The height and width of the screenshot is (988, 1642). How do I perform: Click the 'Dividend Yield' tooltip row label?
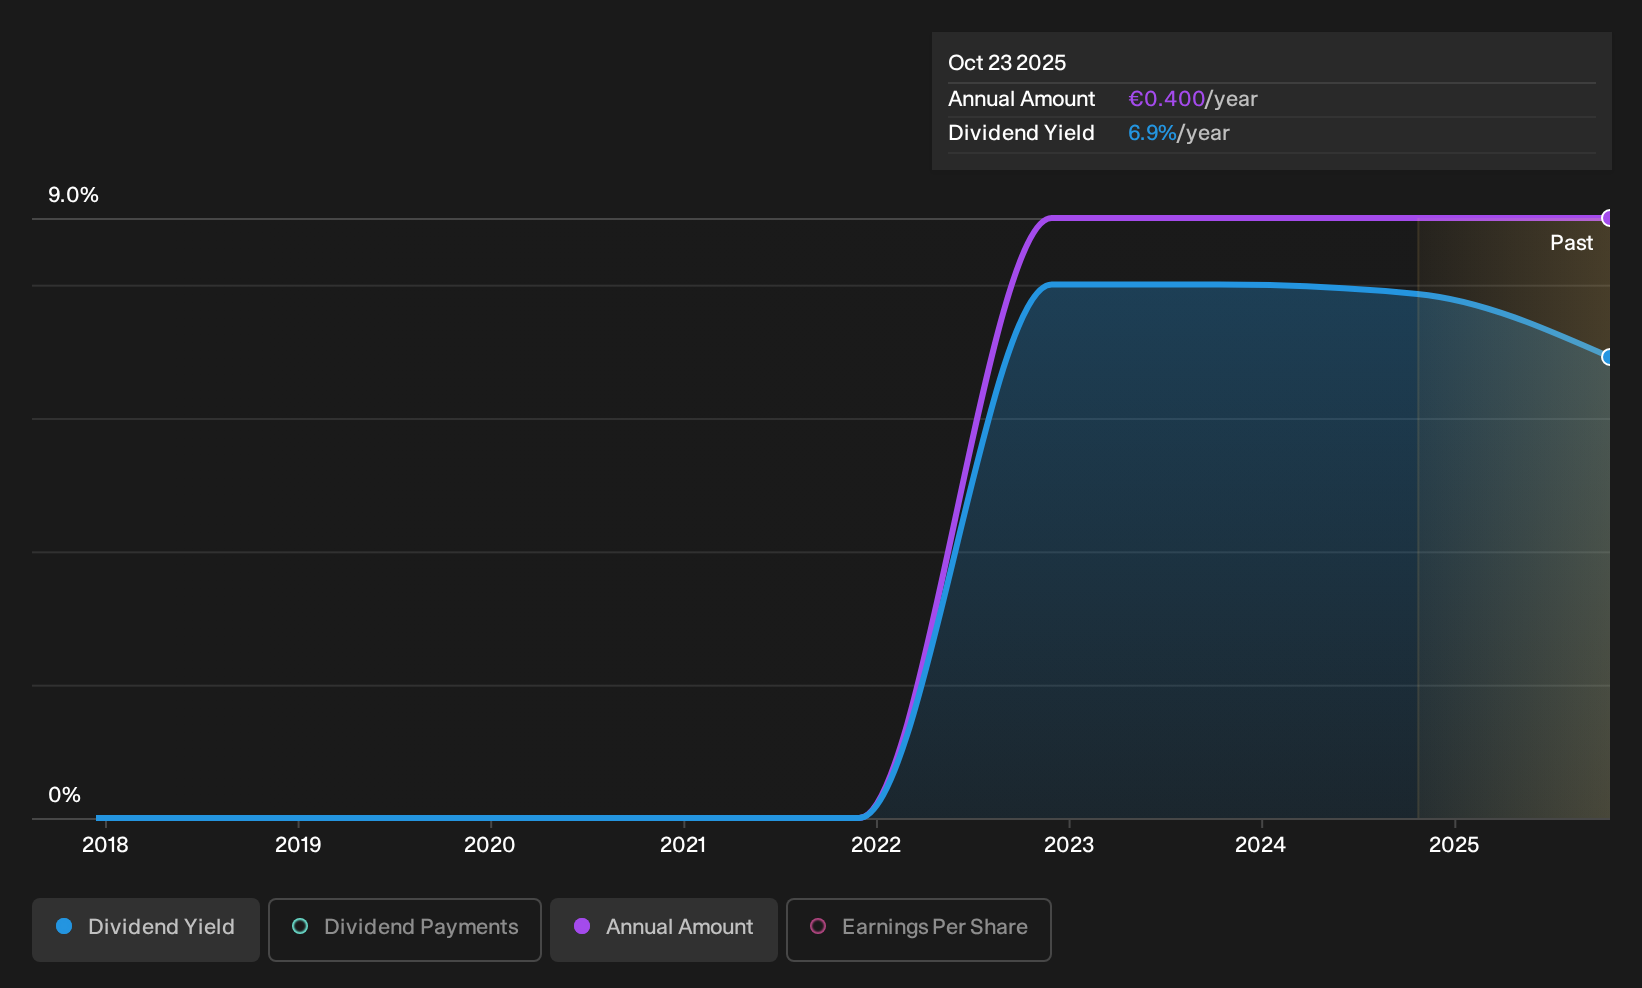tap(1021, 133)
